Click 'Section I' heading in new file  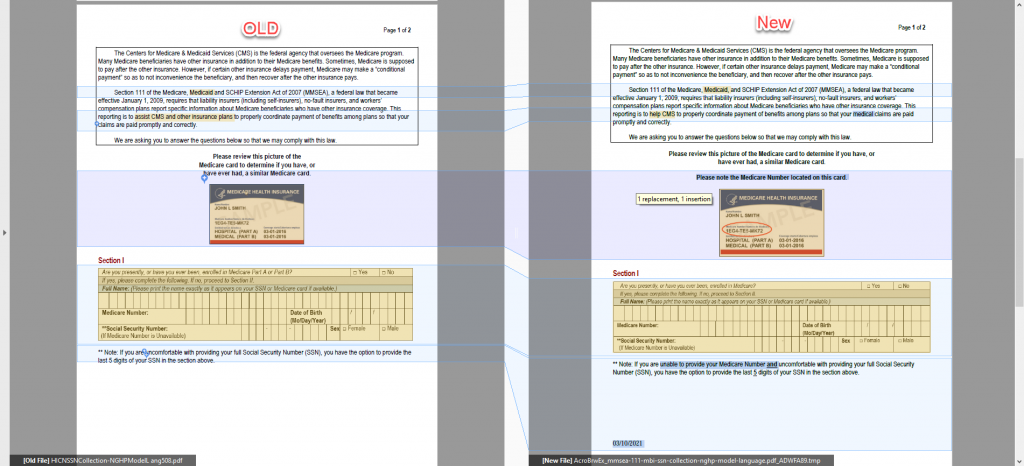[626, 273]
